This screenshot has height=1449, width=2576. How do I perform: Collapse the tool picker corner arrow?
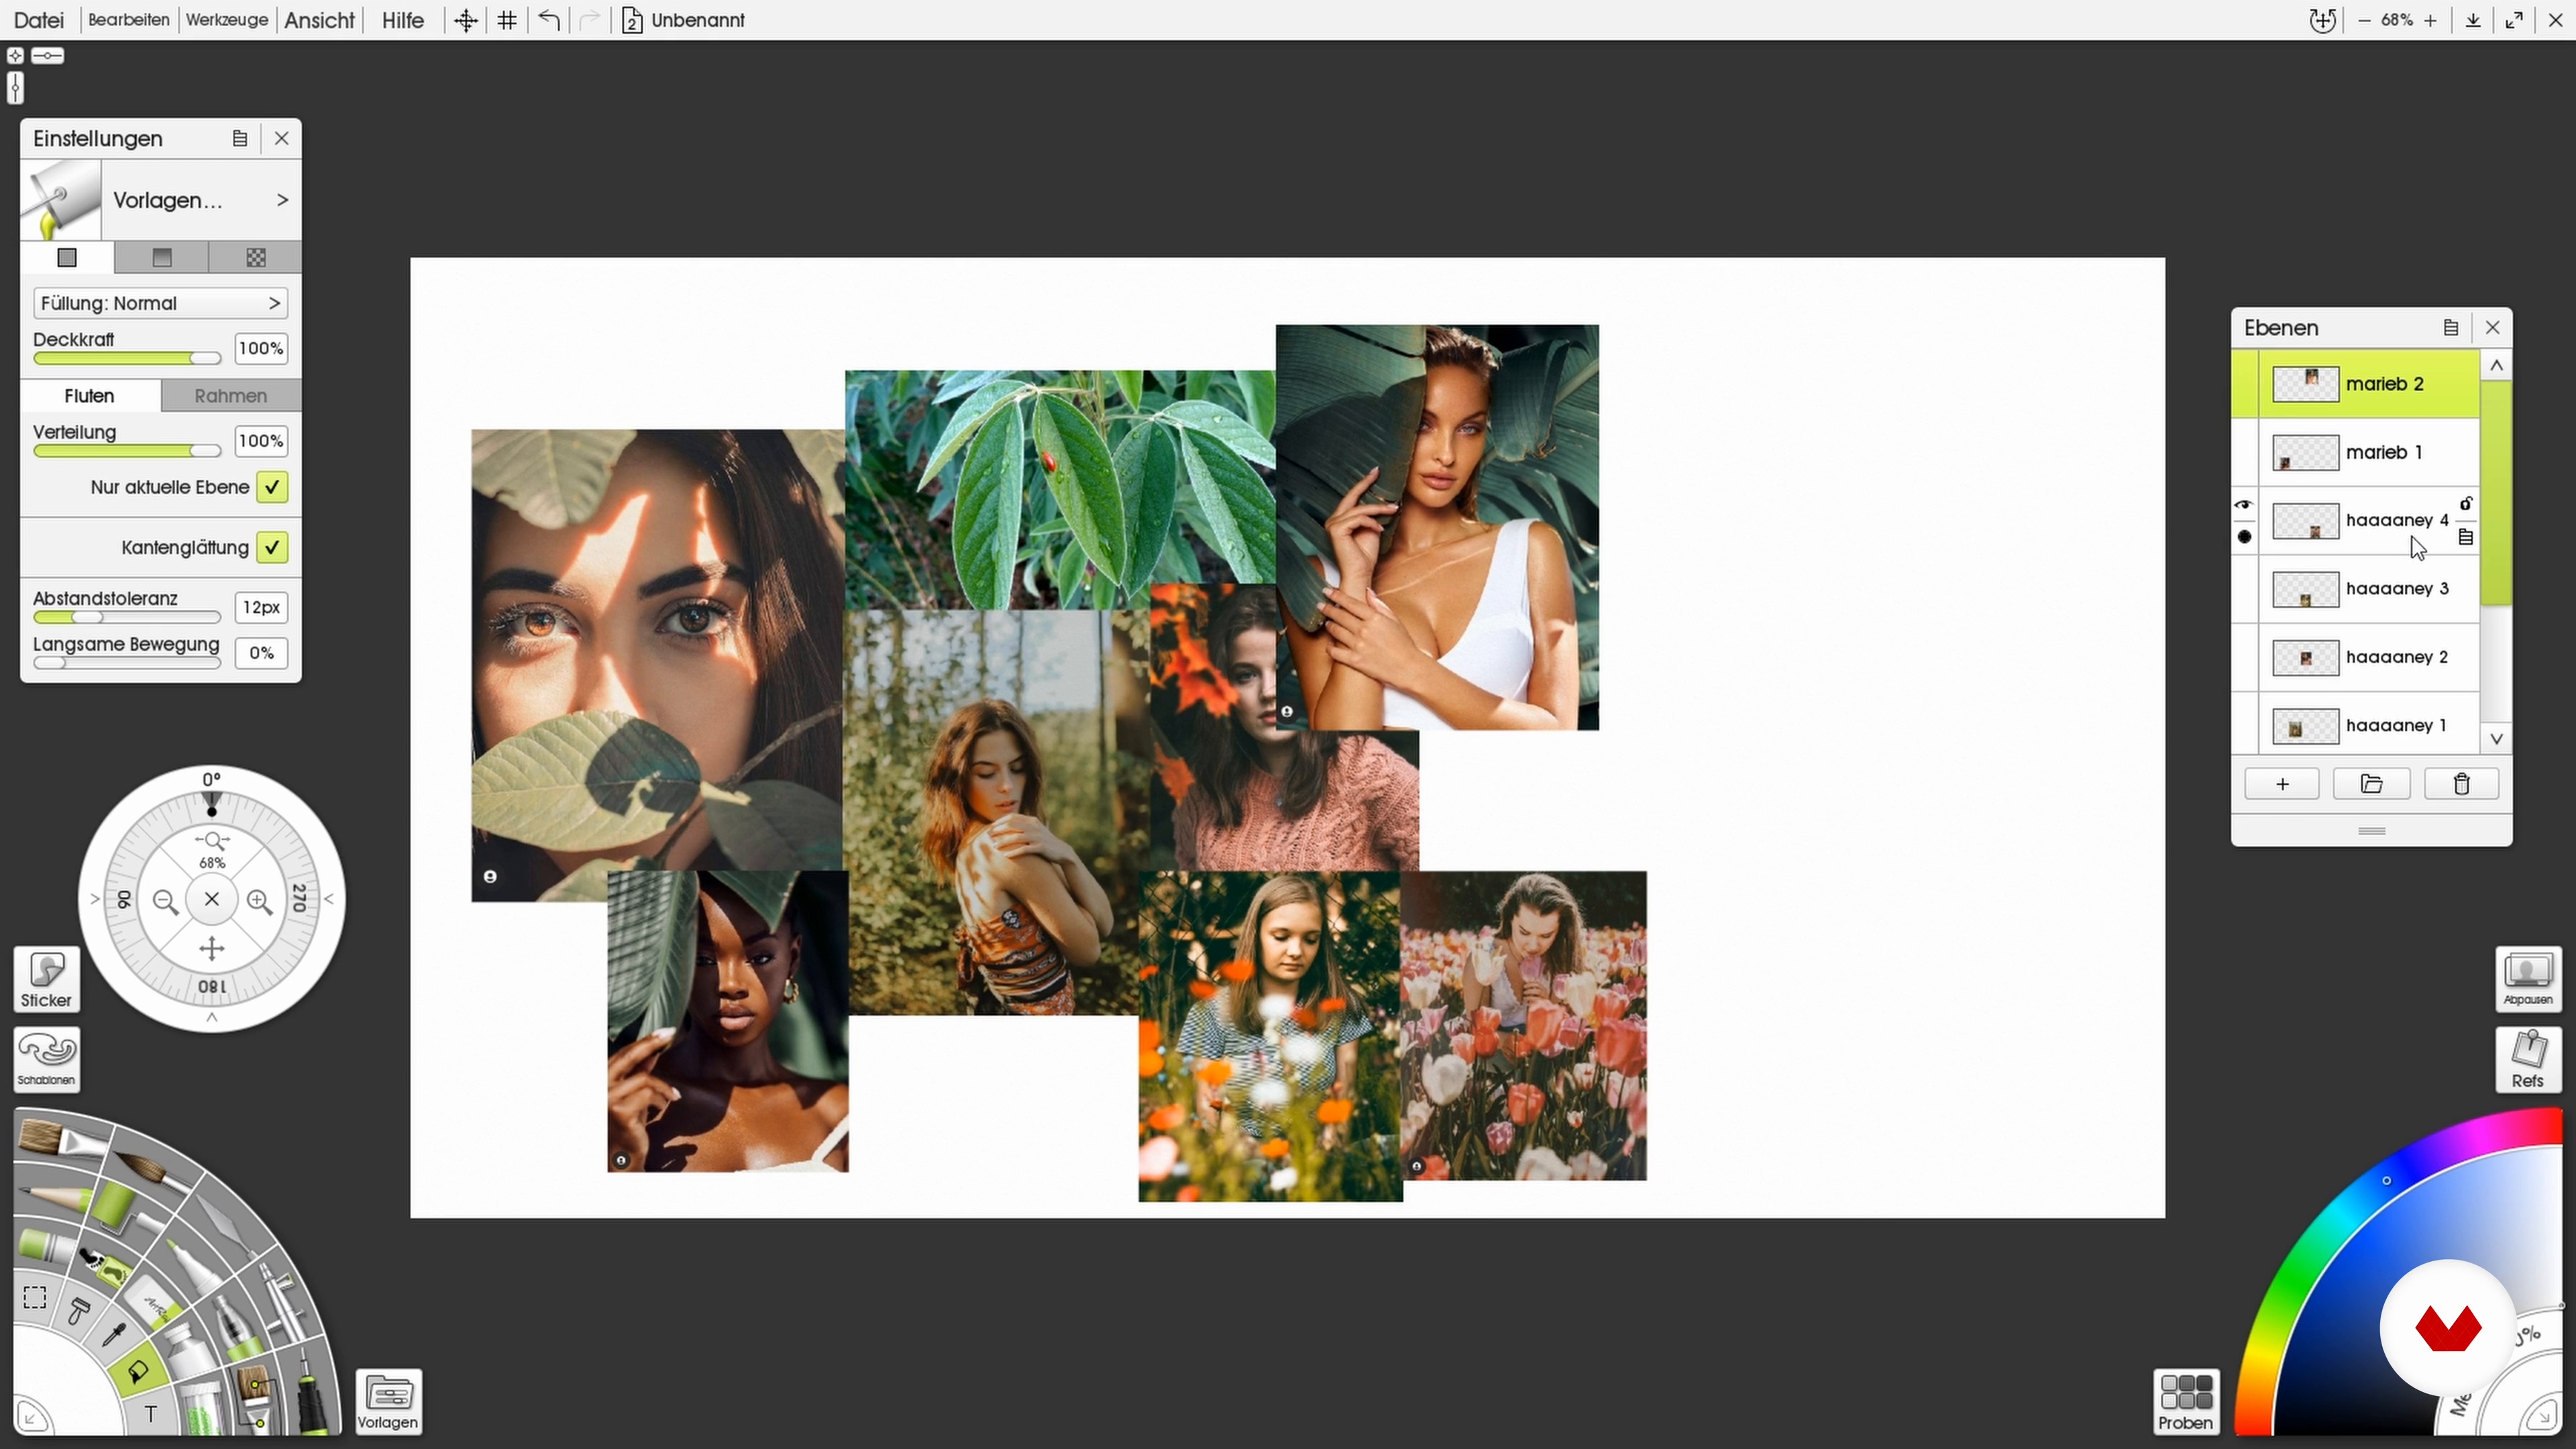pos(31,1416)
